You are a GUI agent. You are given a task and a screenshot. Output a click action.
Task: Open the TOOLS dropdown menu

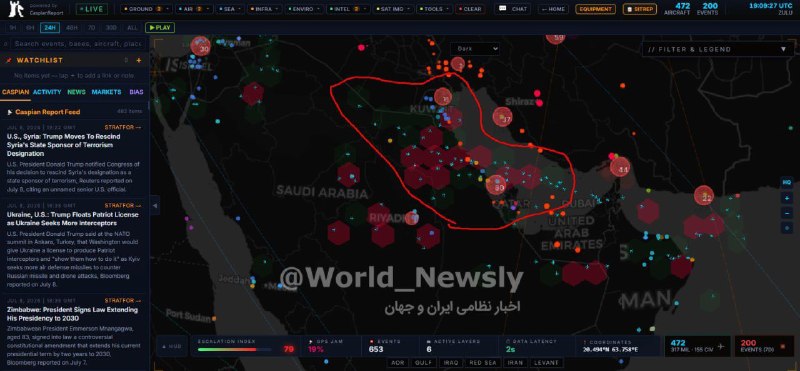click(434, 9)
